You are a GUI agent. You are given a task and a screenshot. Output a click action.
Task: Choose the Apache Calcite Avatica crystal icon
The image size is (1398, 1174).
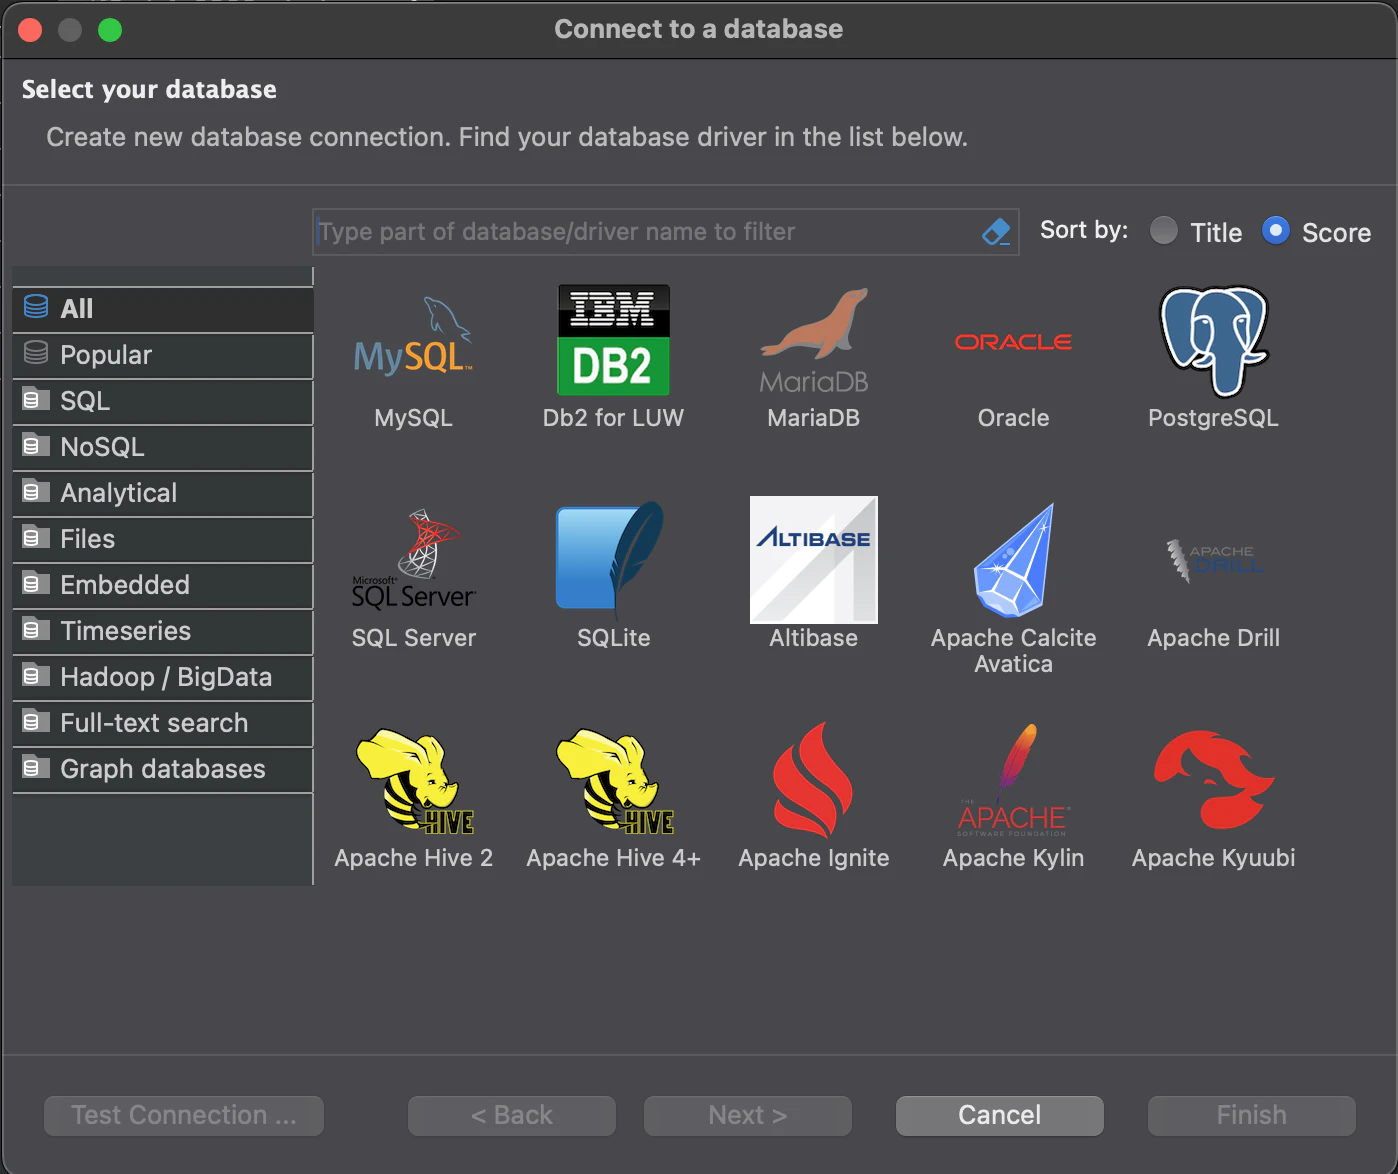point(1013,560)
